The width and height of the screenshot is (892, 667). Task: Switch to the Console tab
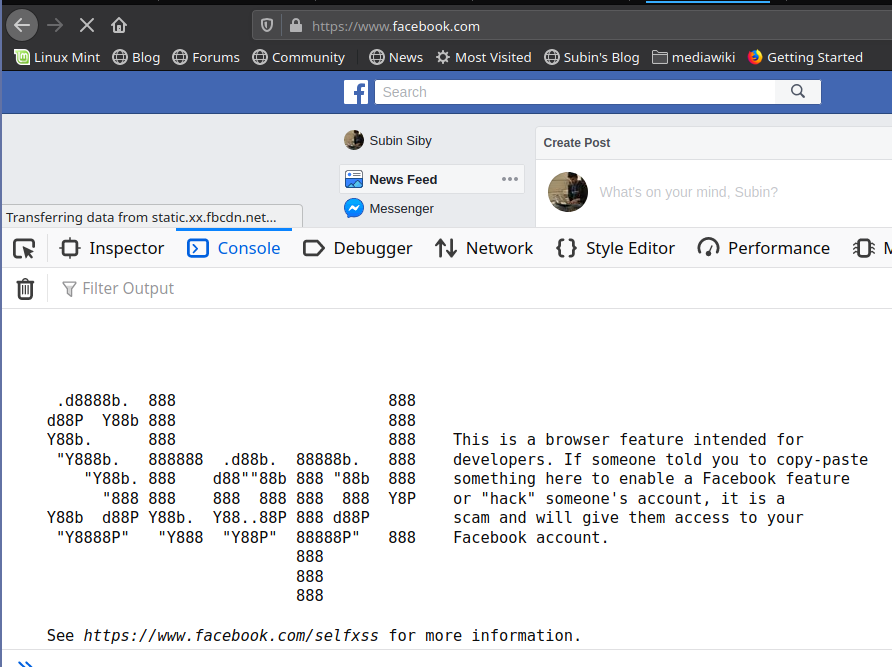tap(234, 248)
